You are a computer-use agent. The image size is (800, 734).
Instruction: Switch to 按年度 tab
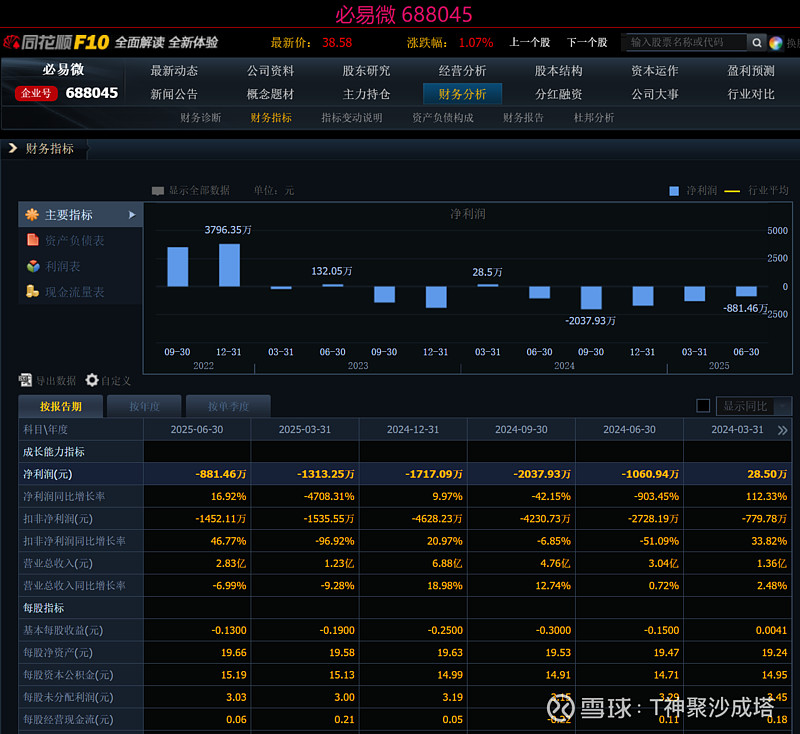(x=144, y=407)
